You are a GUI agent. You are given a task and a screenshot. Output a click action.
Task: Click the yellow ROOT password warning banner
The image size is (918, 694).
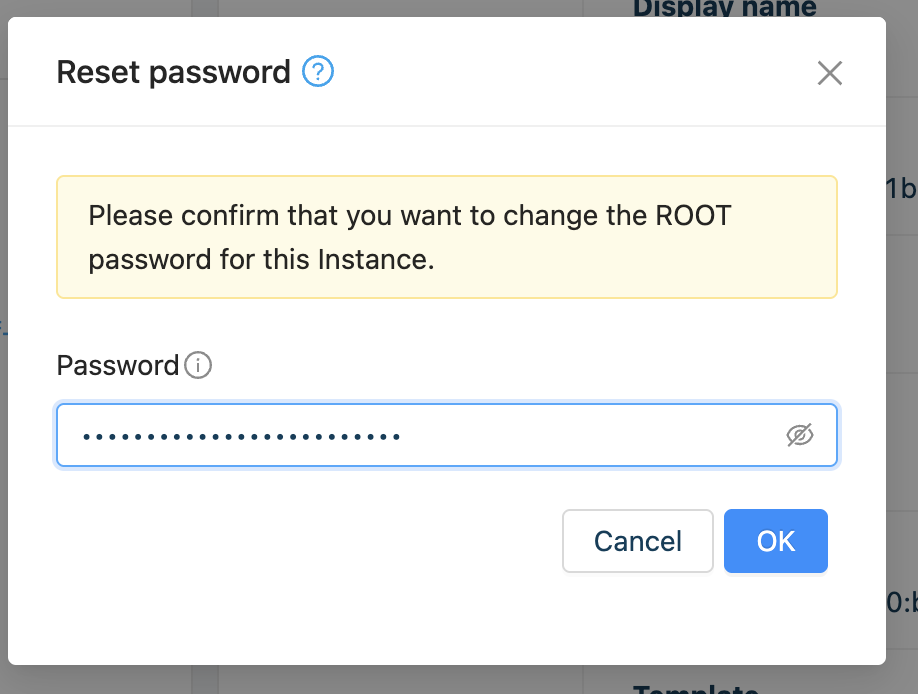(447, 237)
